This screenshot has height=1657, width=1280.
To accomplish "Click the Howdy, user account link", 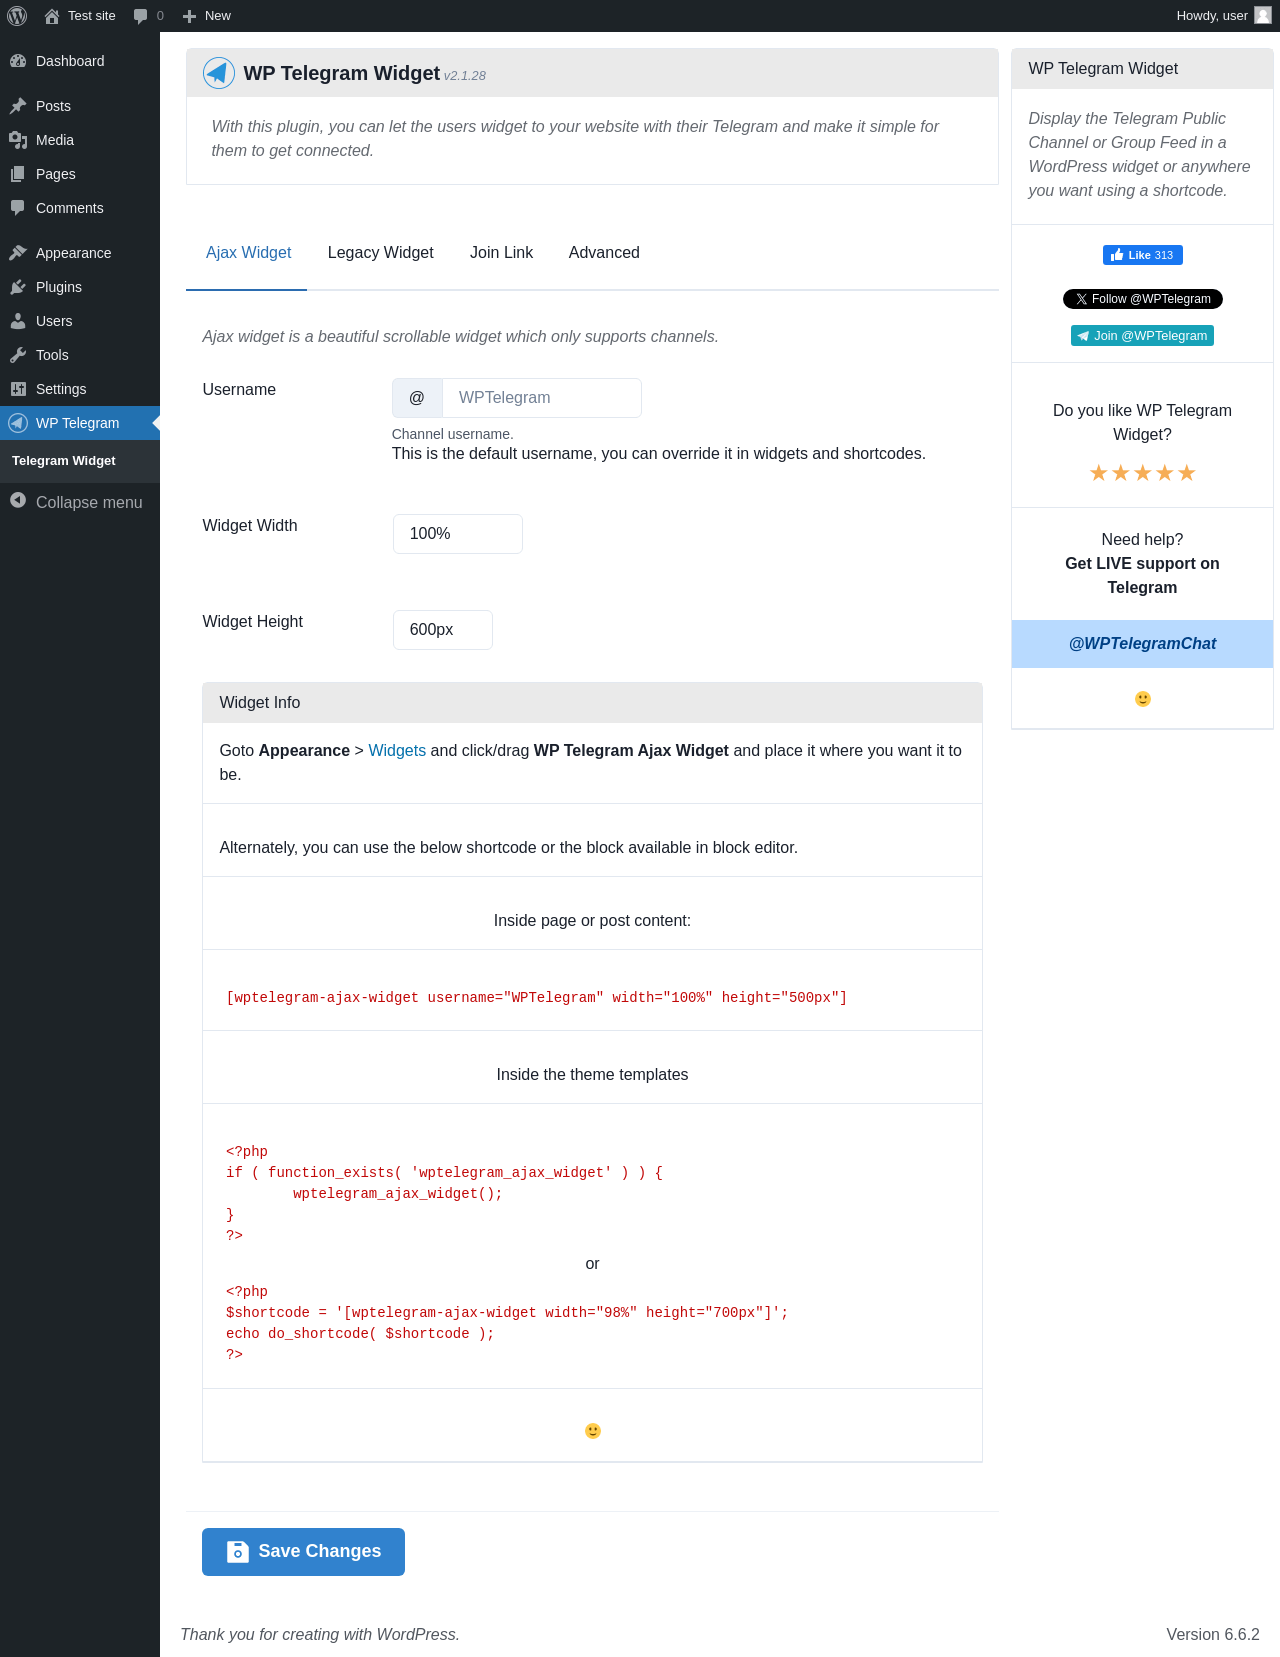I will [x=1223, y=16].
